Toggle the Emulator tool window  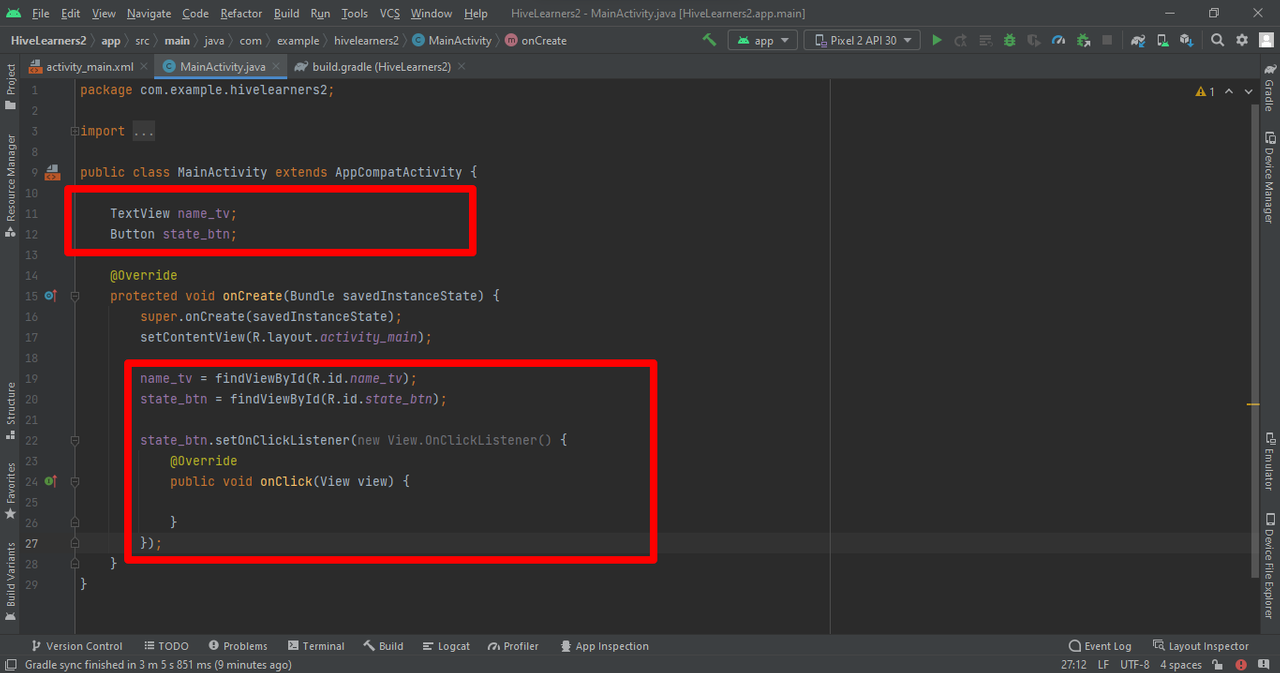(x=1269, y=461)
